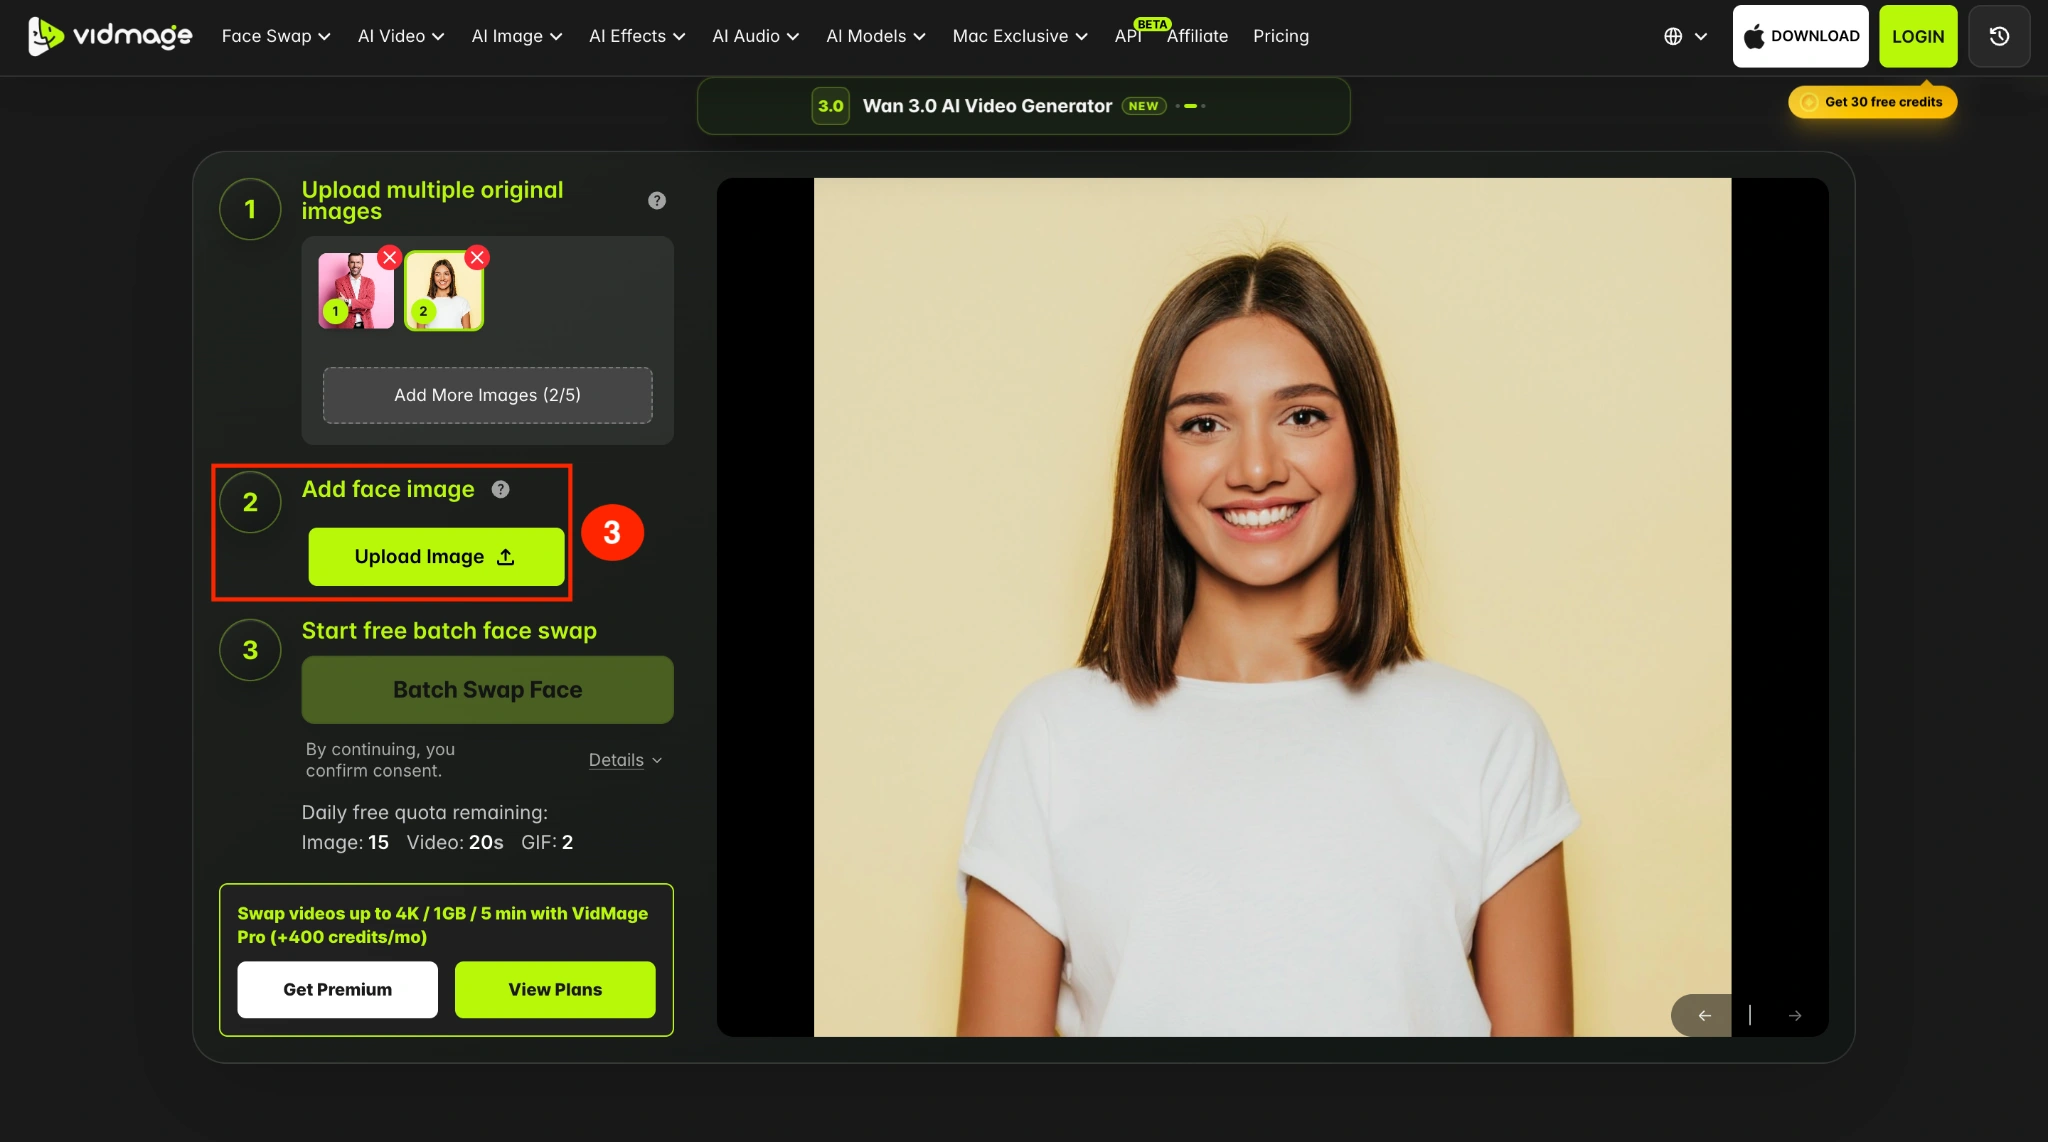Click the VidMage logo
The height and width of the screenshot is (1142, 2048).
pos(110,36)
